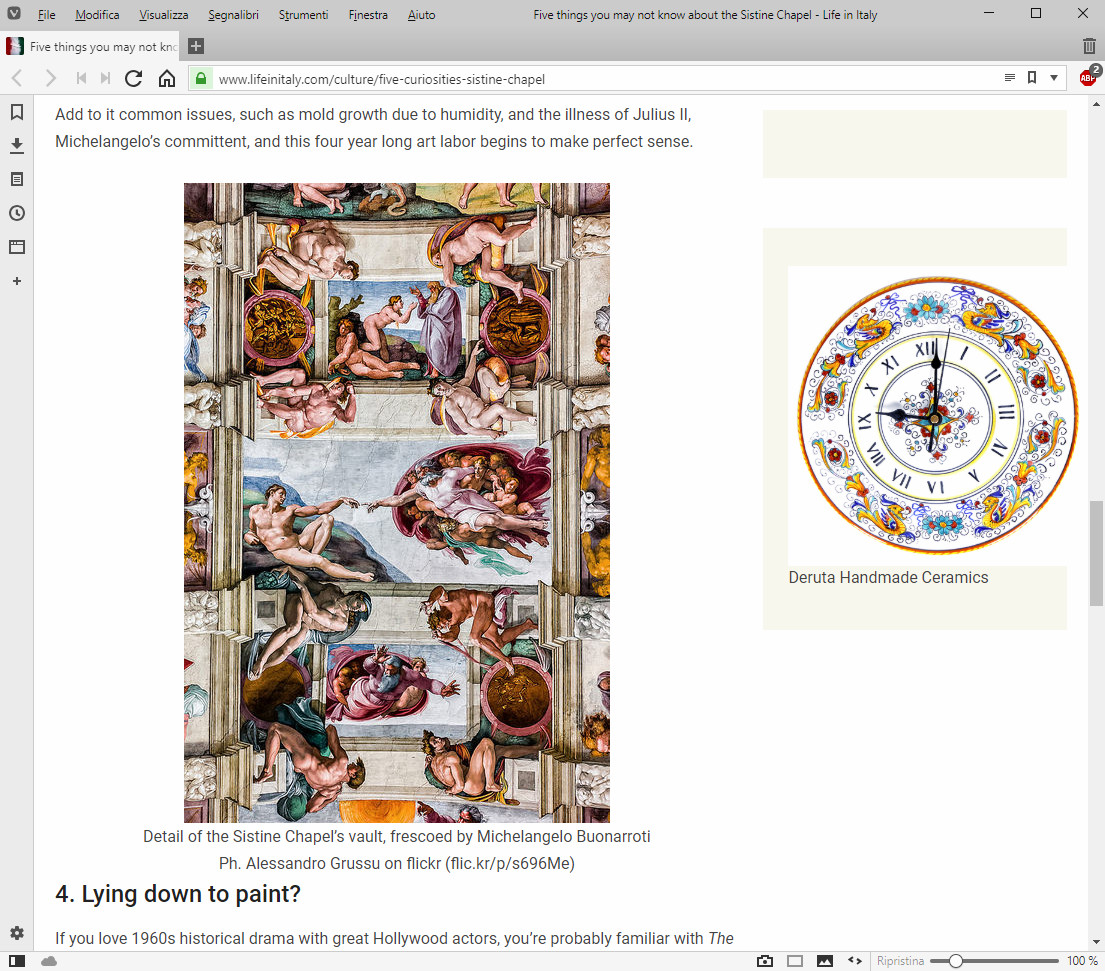Capture the page with camera icon
This screenshot has height=971, width=1105.
tap(765, 961)
